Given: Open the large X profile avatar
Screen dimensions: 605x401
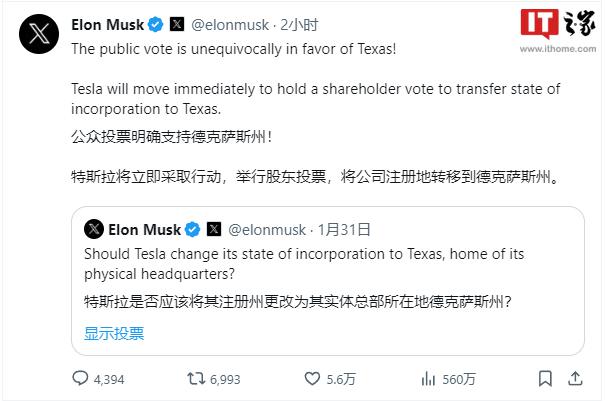Looking at the screenshot, I should click(40, 35).
